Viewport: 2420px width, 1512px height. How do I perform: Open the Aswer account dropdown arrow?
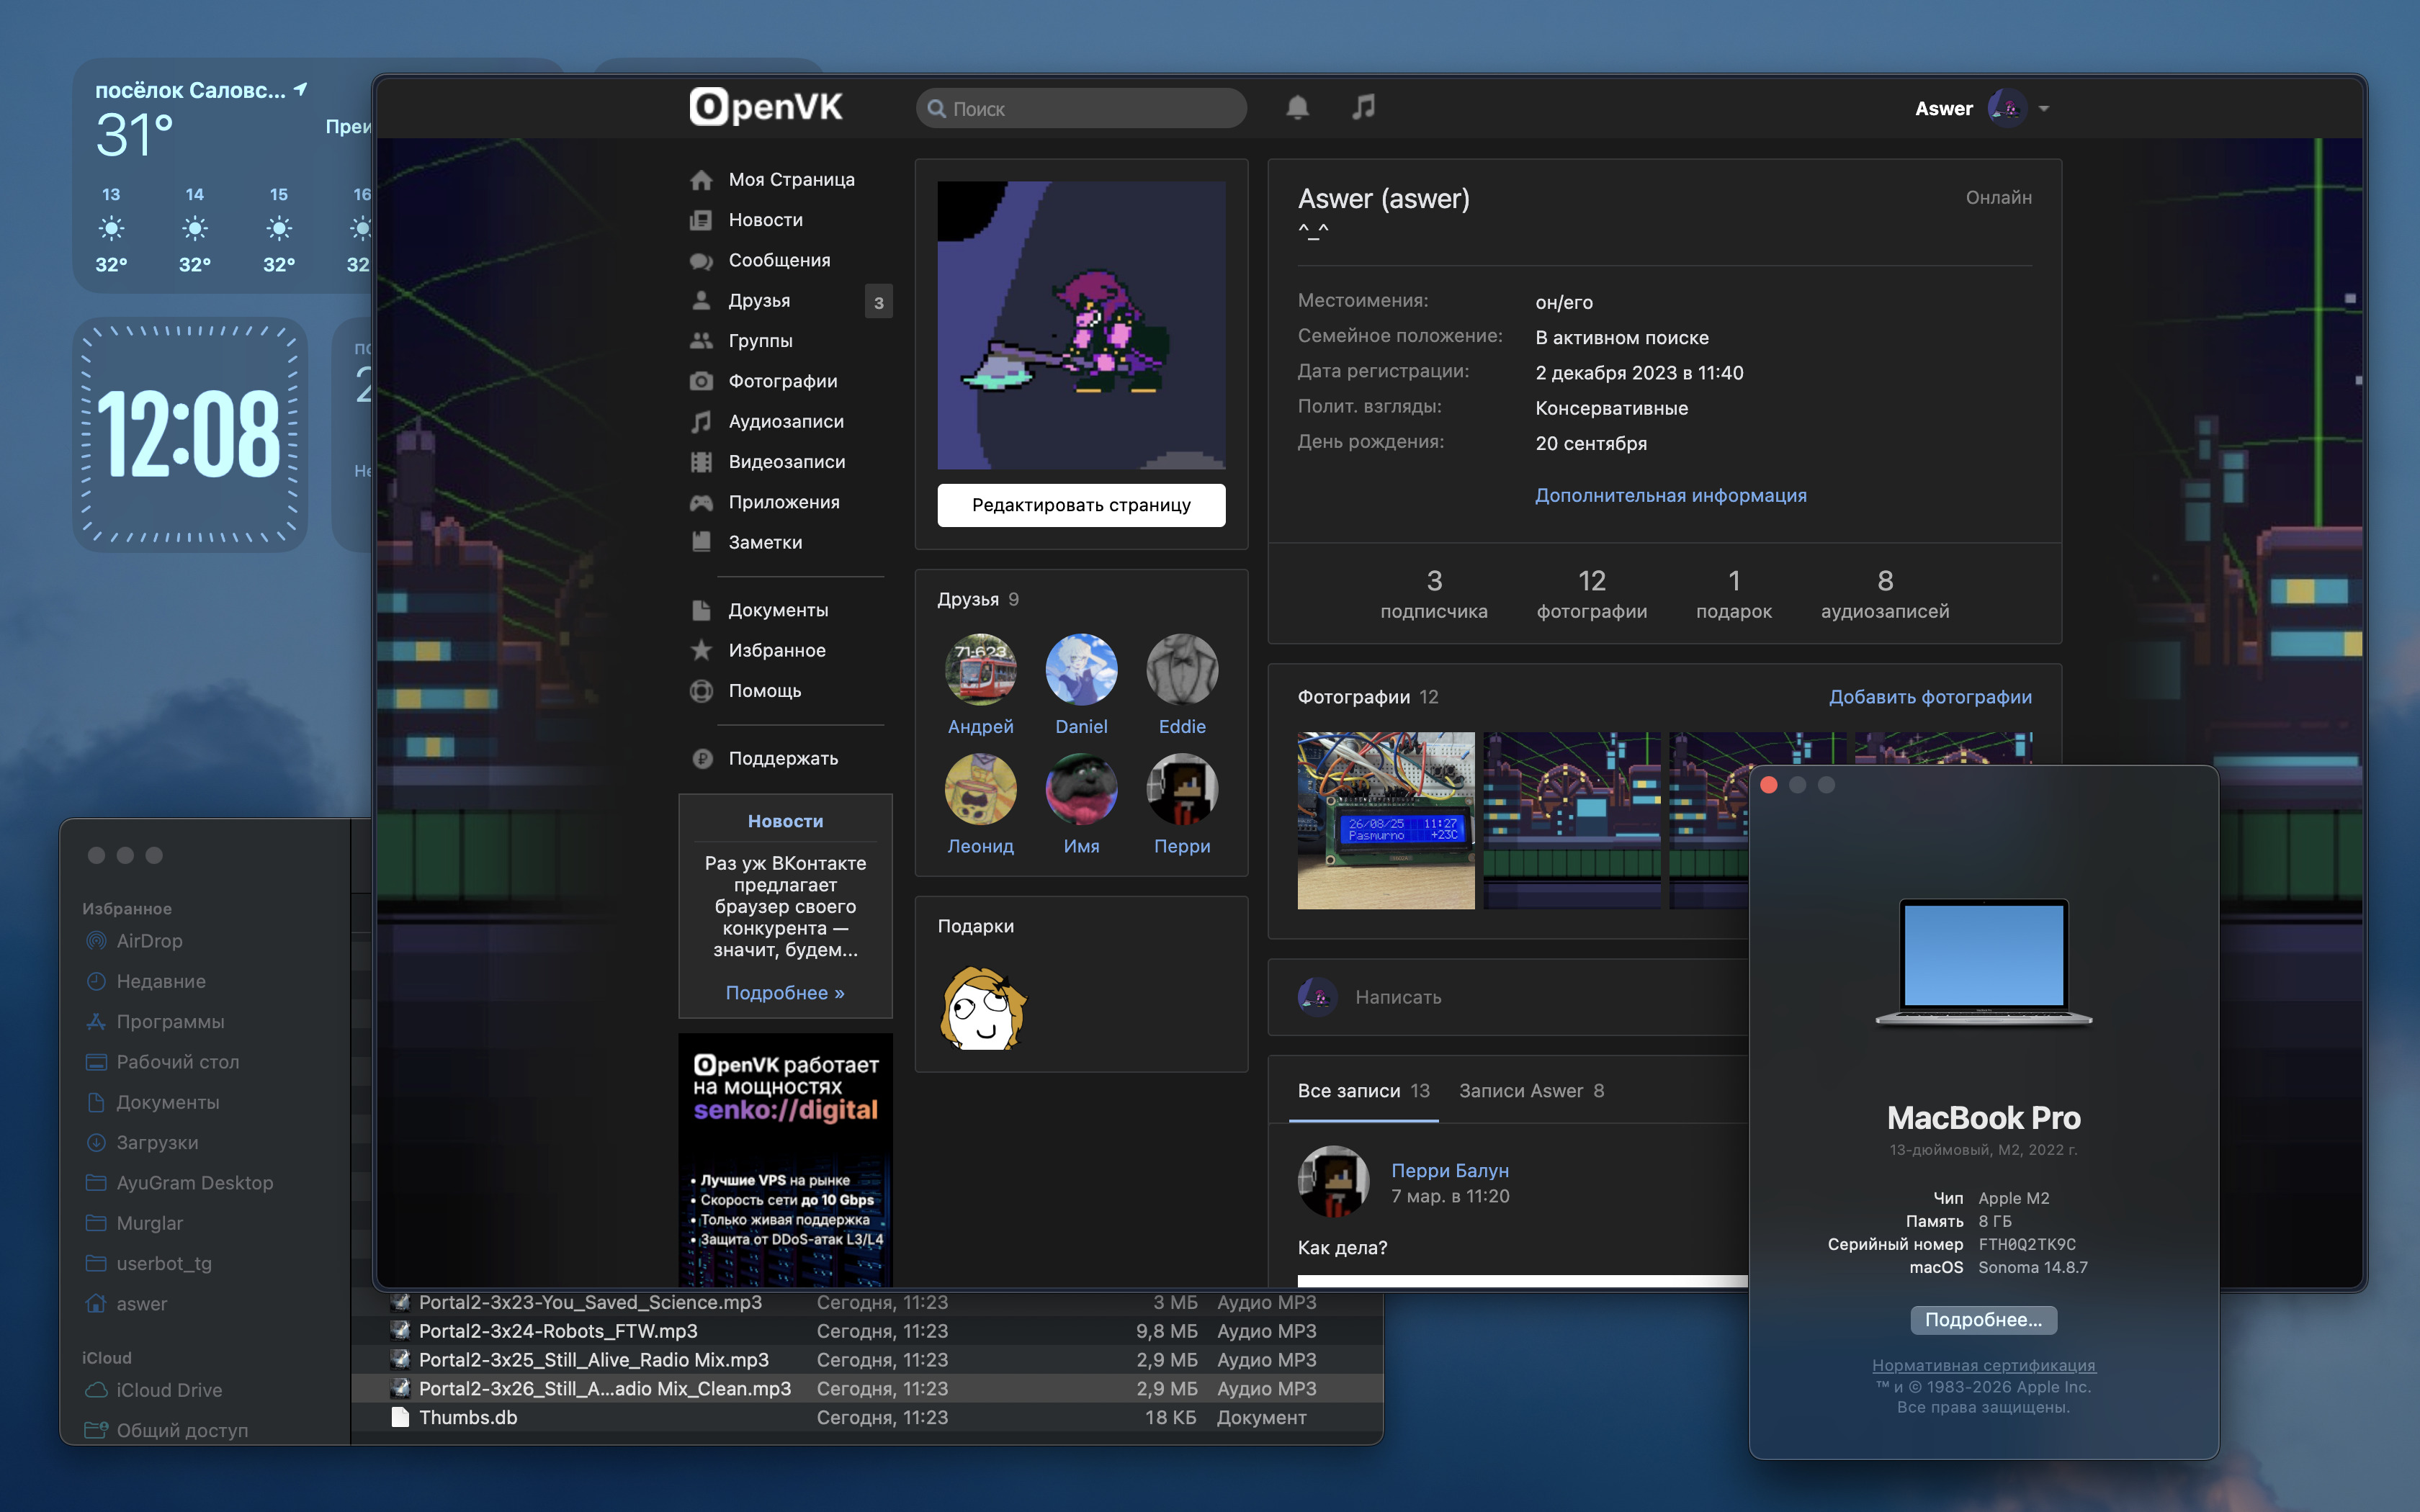pyautogui.click(x=2044, y=108)
